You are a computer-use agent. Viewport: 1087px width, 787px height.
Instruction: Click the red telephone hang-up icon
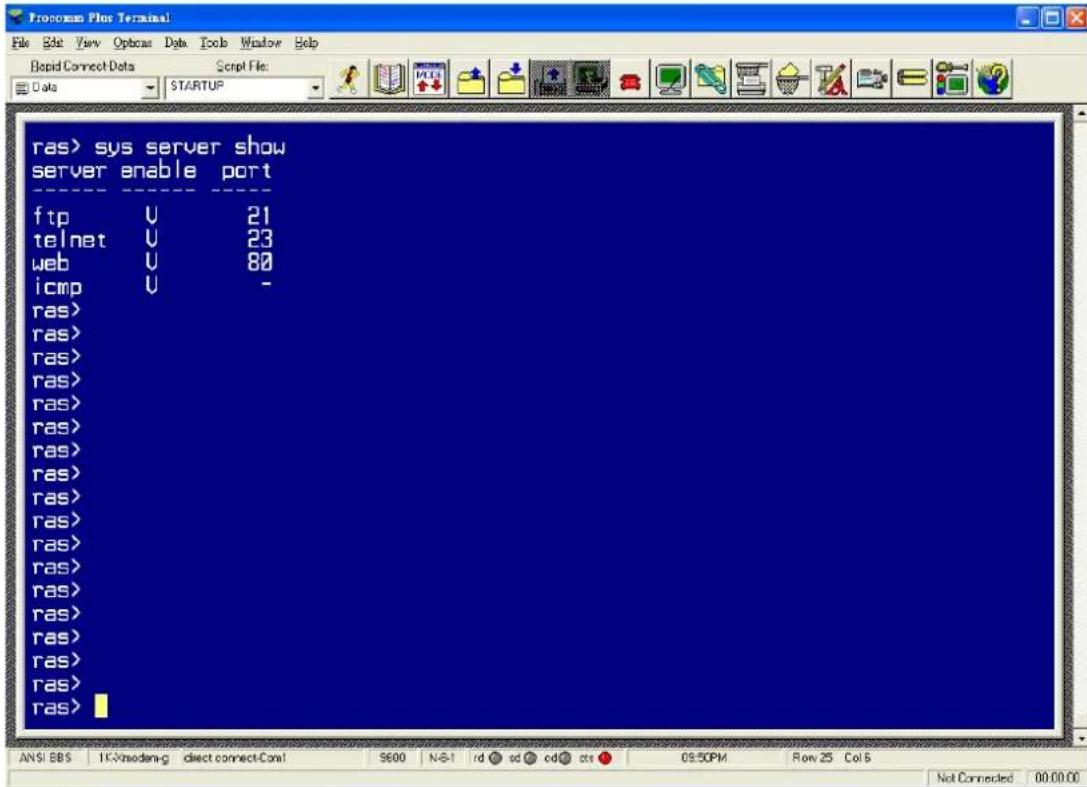click(x=630, y=82)
